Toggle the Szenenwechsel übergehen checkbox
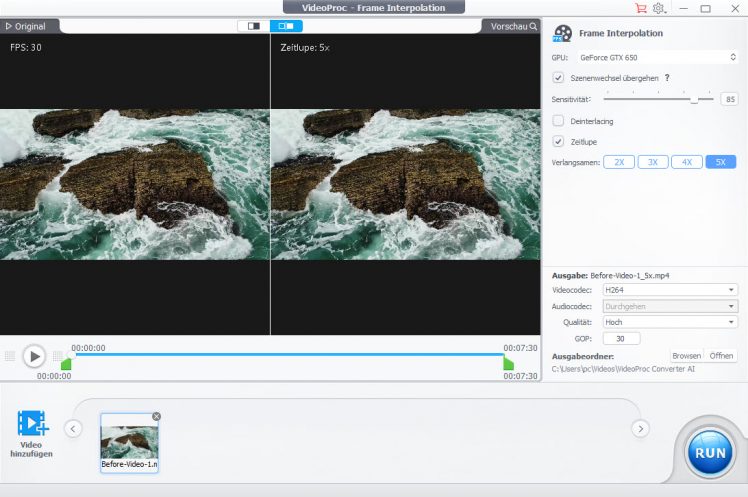The width and height of the screenshot is (748, 497). (x=558, y=77)
